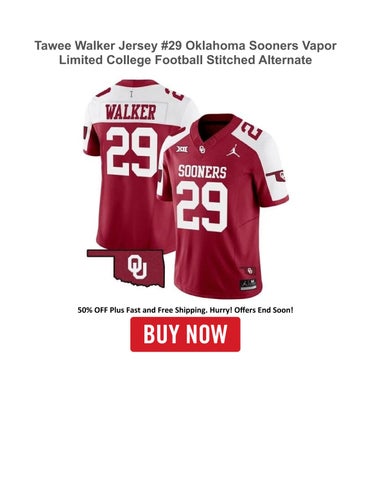Click the small OU logo at jersey collar
The image size is (371, 480).
click(202, 149)
